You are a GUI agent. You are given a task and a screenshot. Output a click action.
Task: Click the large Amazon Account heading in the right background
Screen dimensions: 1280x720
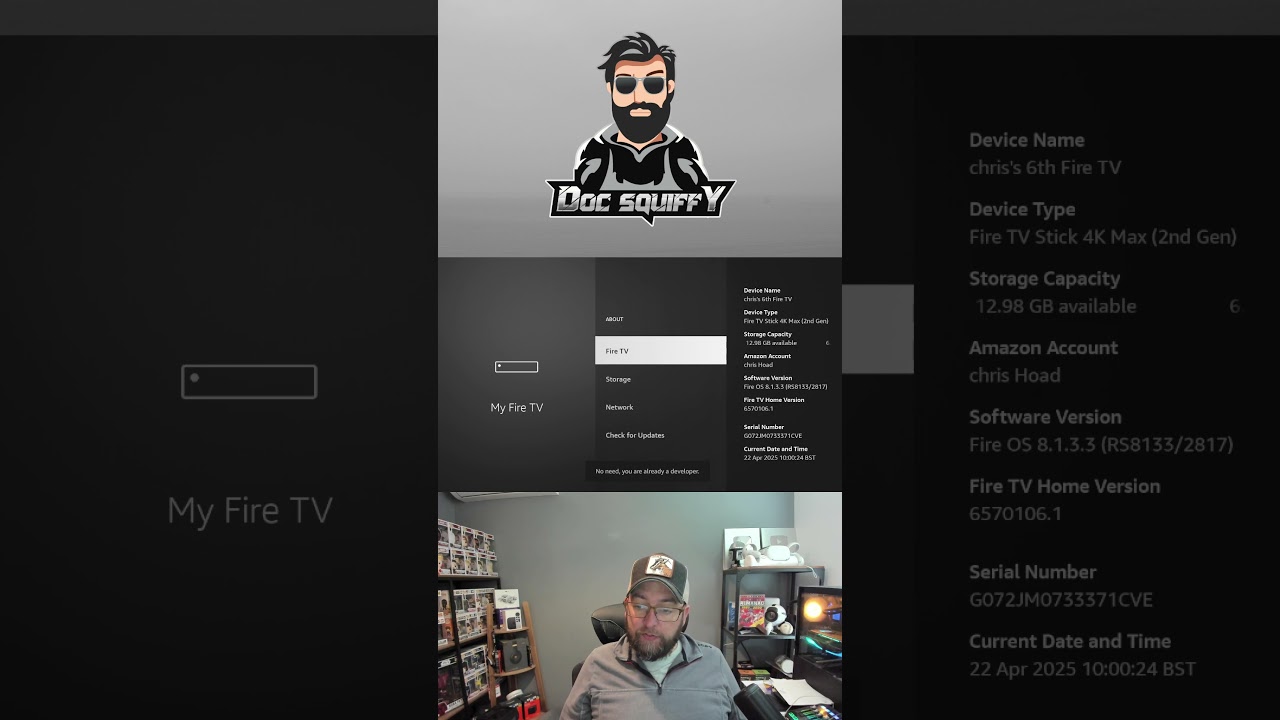1043,348
